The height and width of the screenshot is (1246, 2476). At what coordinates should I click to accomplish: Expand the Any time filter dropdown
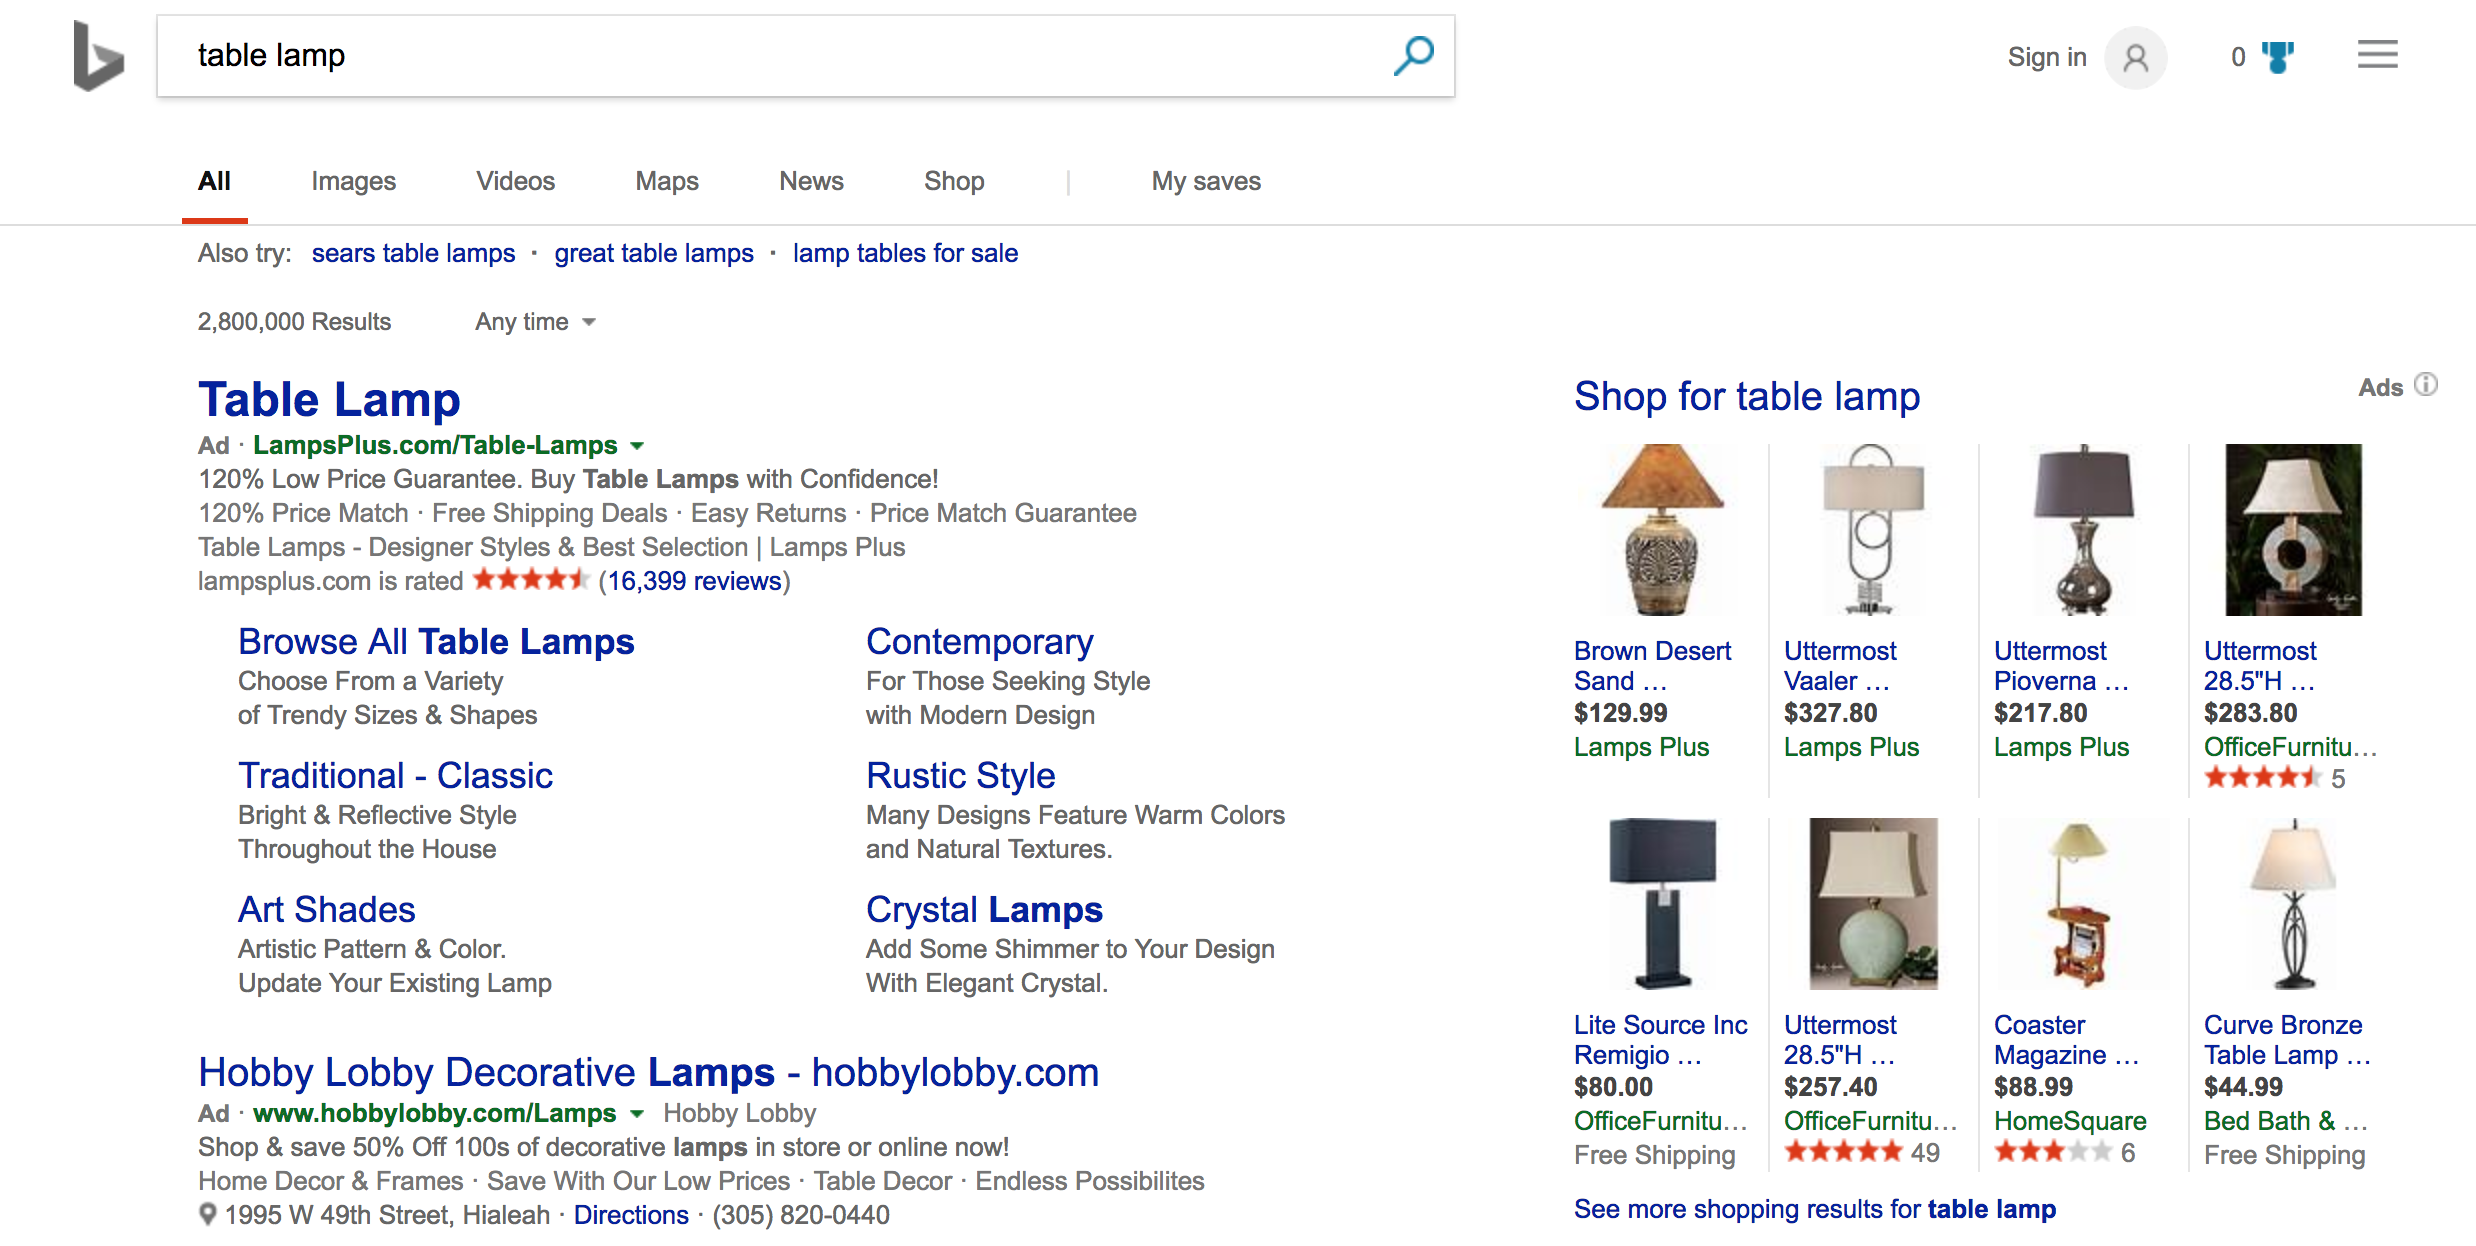tap(535, 322)
